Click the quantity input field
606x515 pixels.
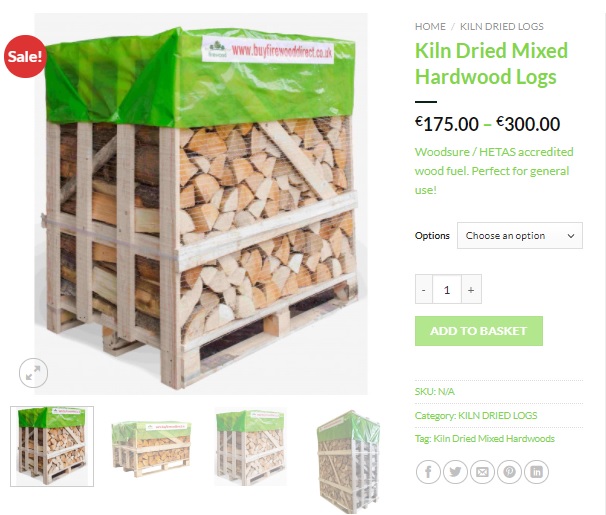tap(447, 289)
